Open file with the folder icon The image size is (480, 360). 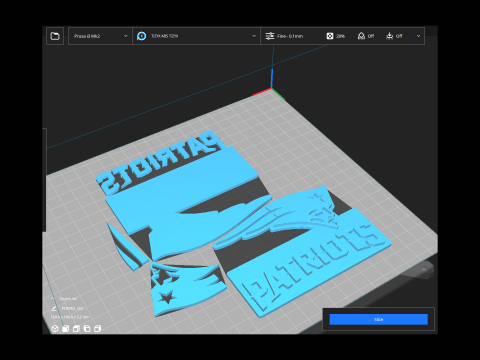coord(55,36)
